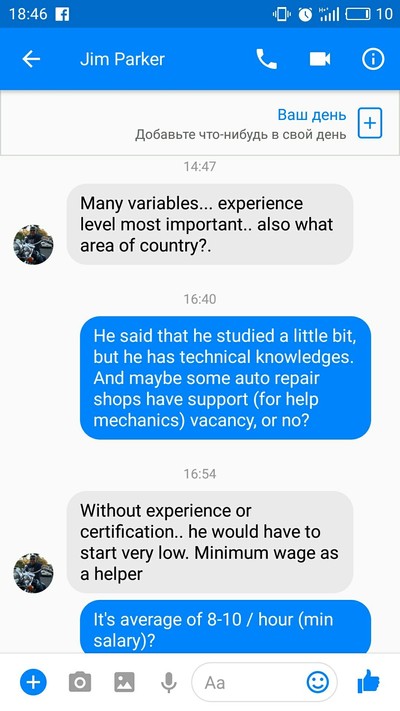The height and width of the screenshot is (711, 400).
Task: Send a thumbs-up like
Action: pos(368,682)
